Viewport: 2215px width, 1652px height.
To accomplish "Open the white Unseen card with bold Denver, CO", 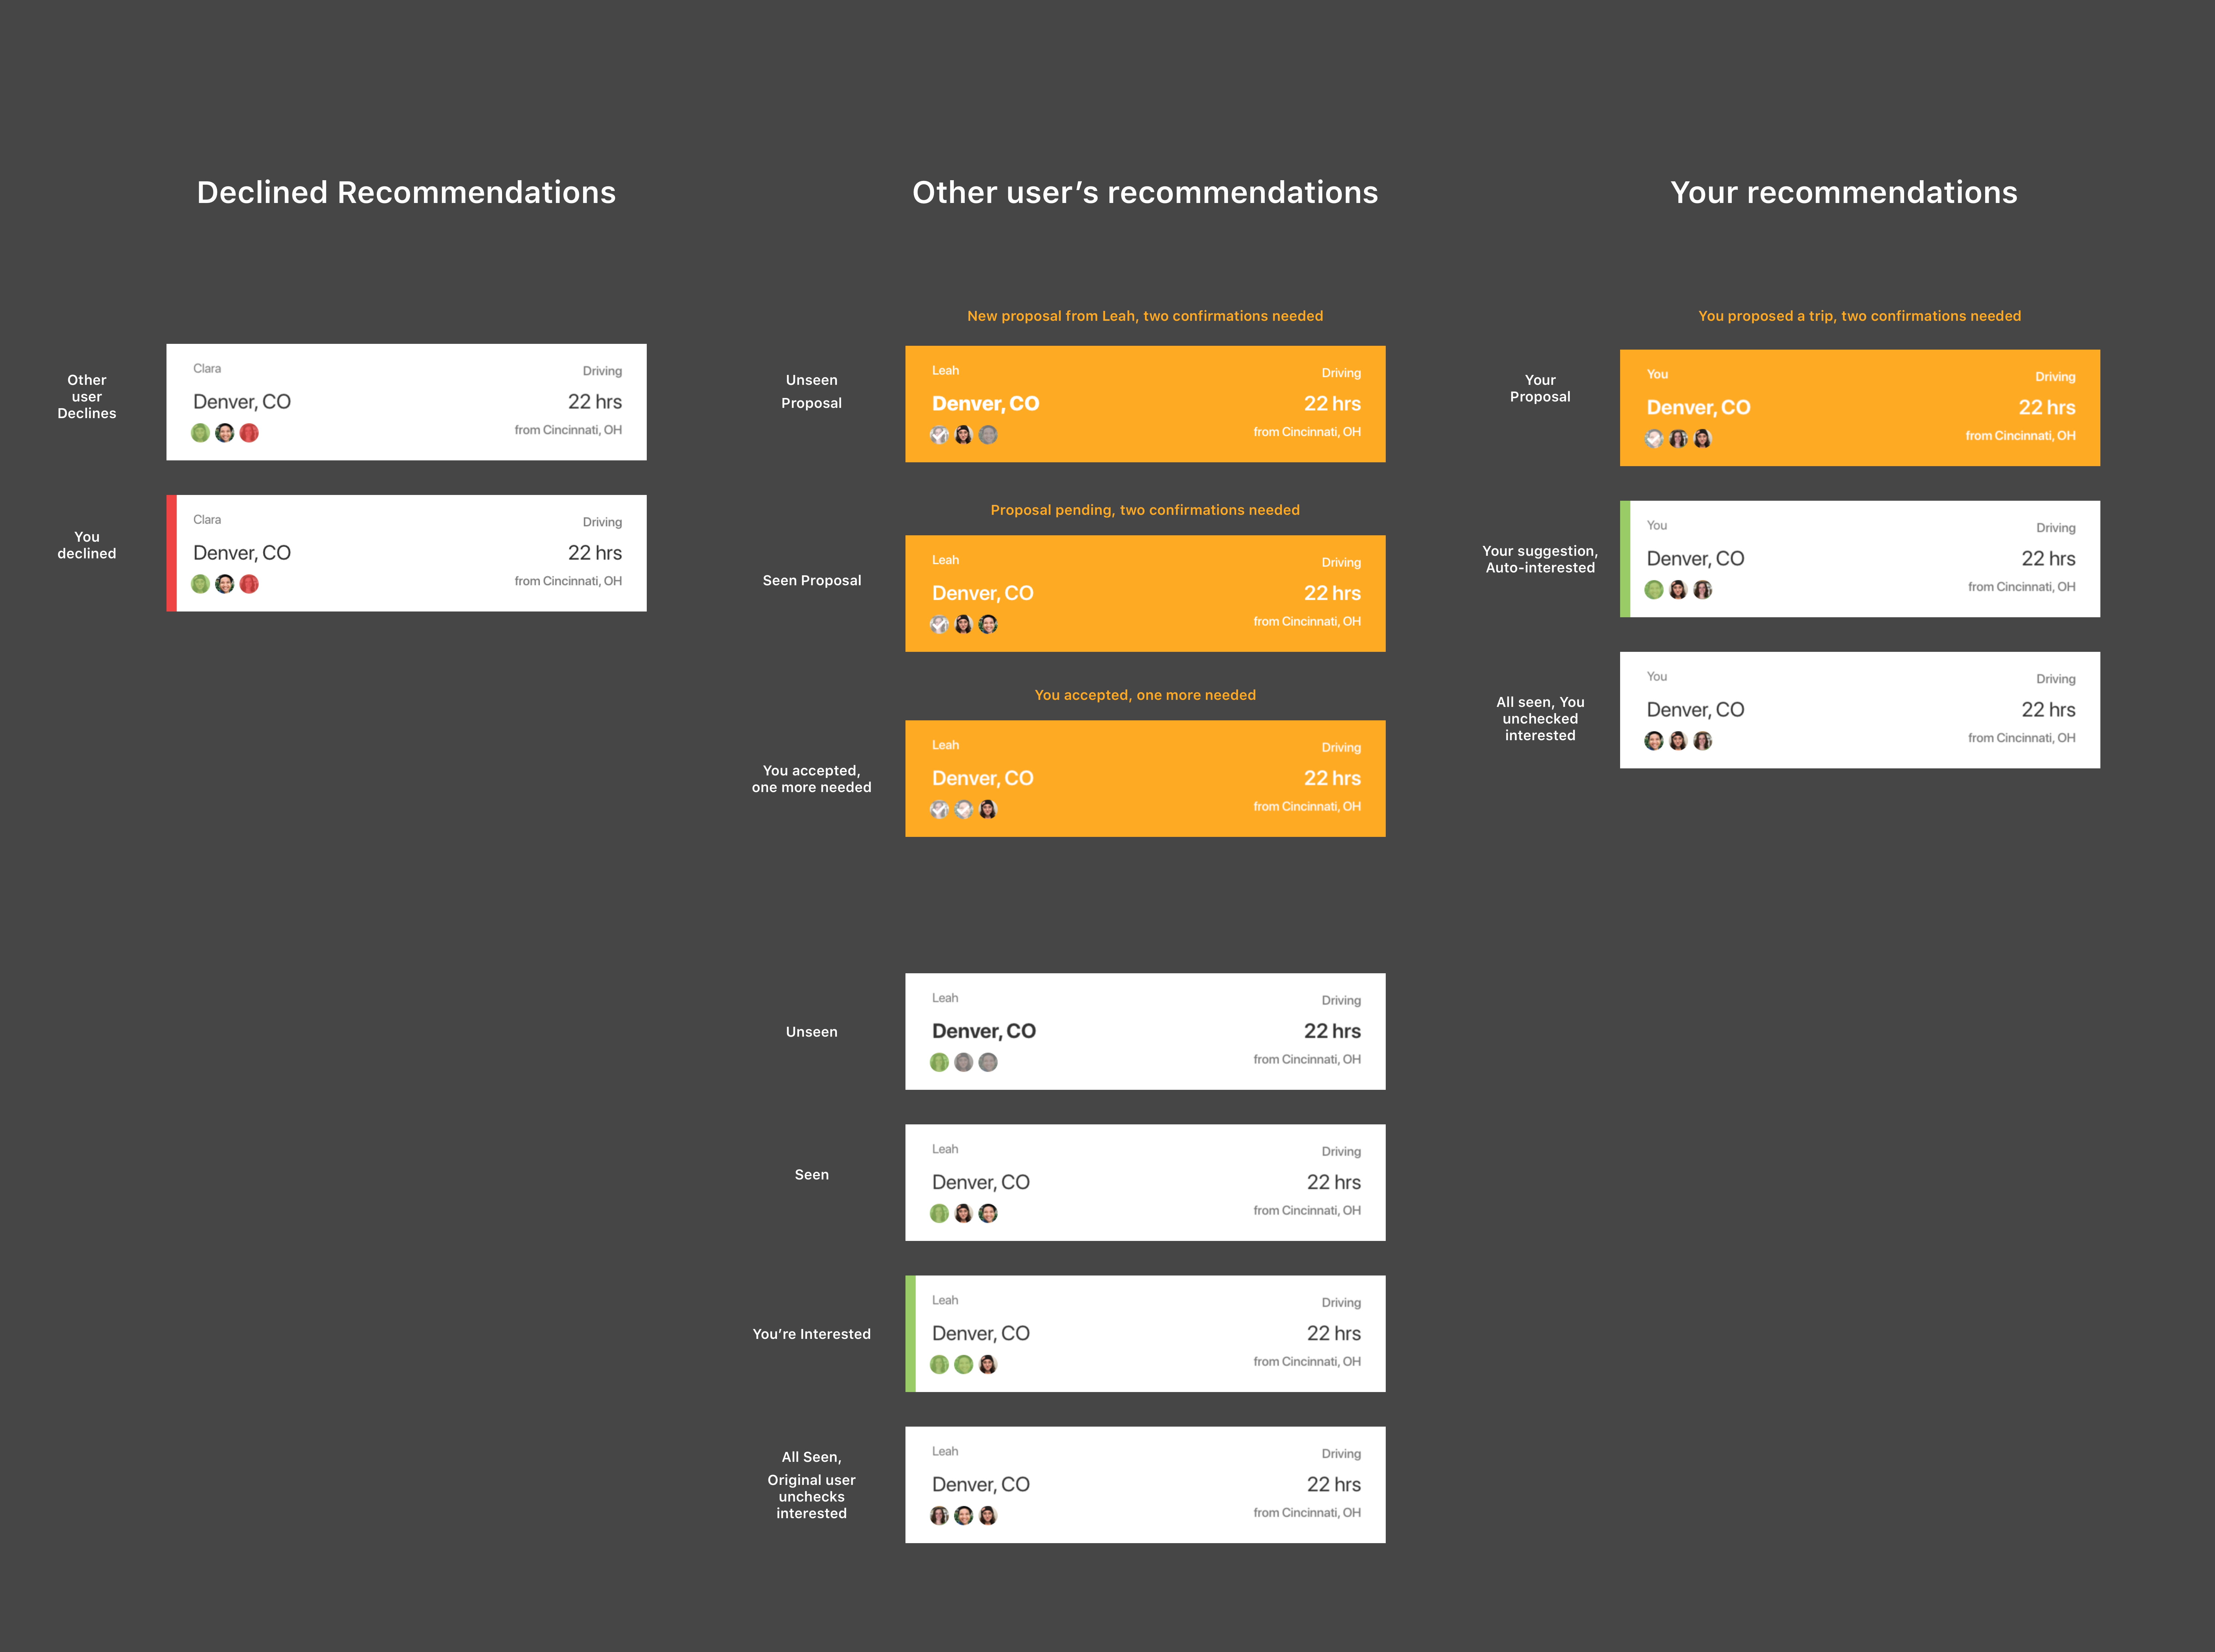I will (1145, 1031).
